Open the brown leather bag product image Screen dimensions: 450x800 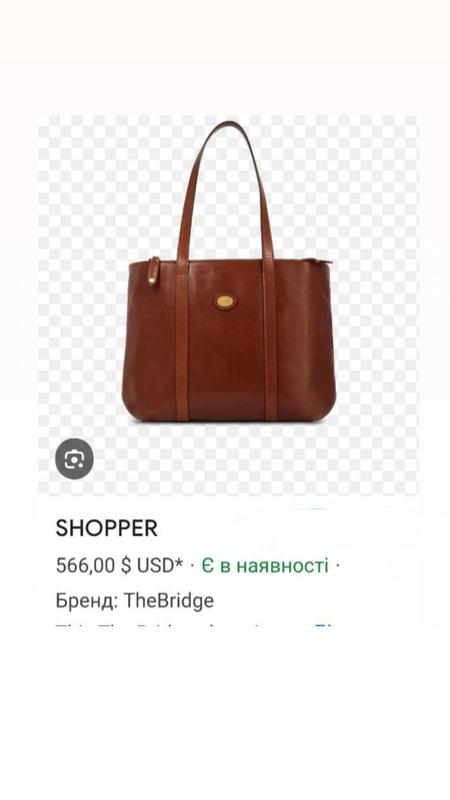tap(228, 305)
